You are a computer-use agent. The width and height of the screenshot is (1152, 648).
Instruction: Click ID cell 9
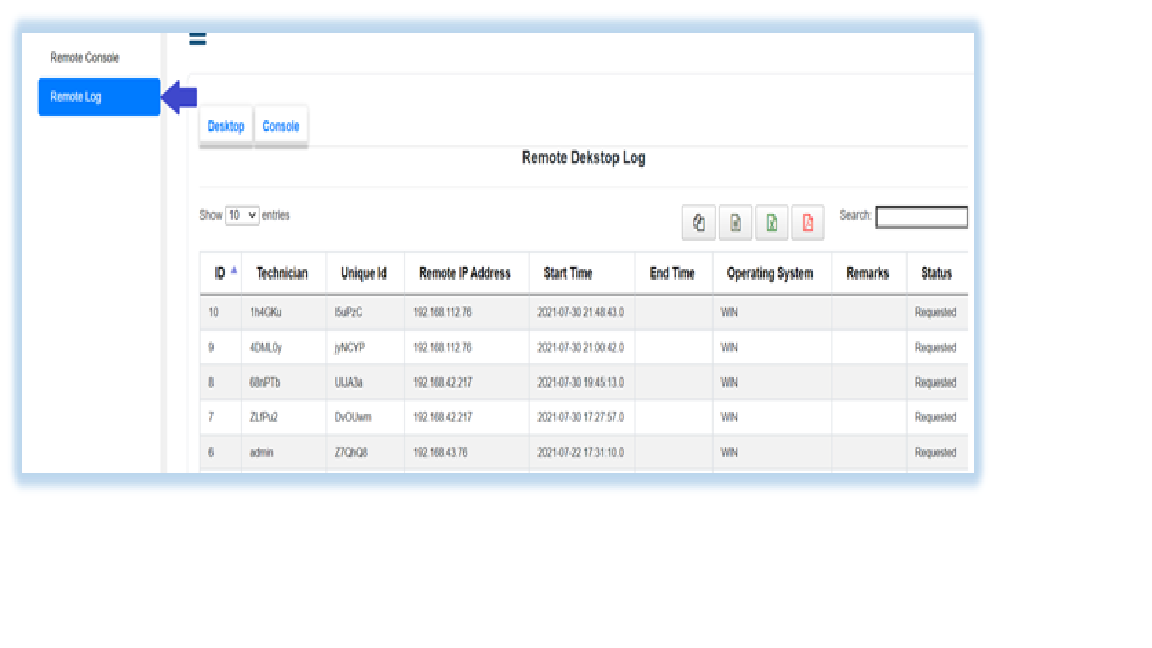211,348
